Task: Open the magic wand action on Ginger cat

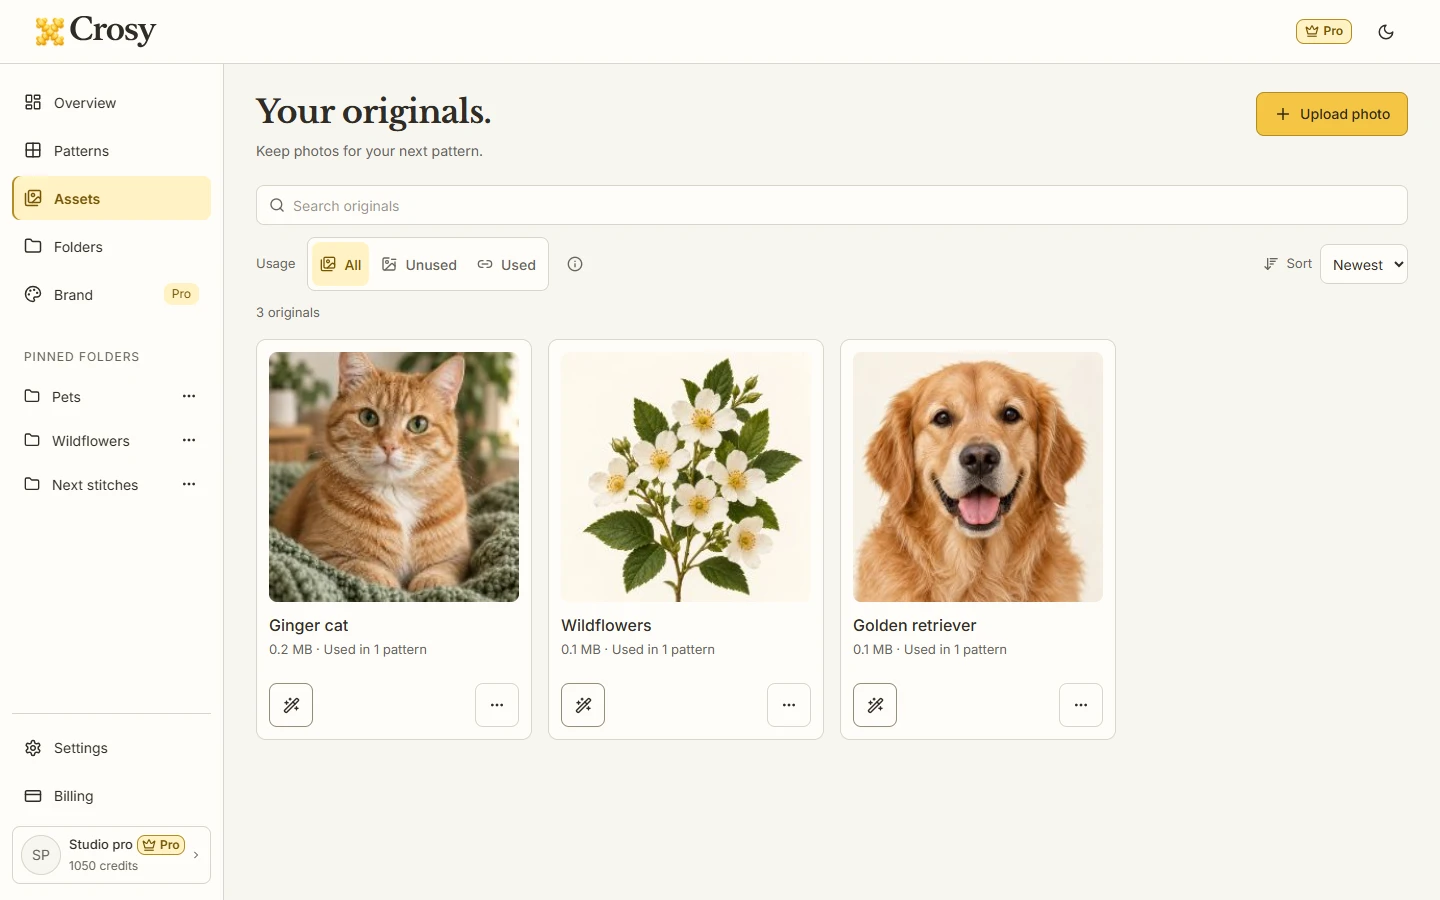Action: pyautogui.click(x=291, y=705)
